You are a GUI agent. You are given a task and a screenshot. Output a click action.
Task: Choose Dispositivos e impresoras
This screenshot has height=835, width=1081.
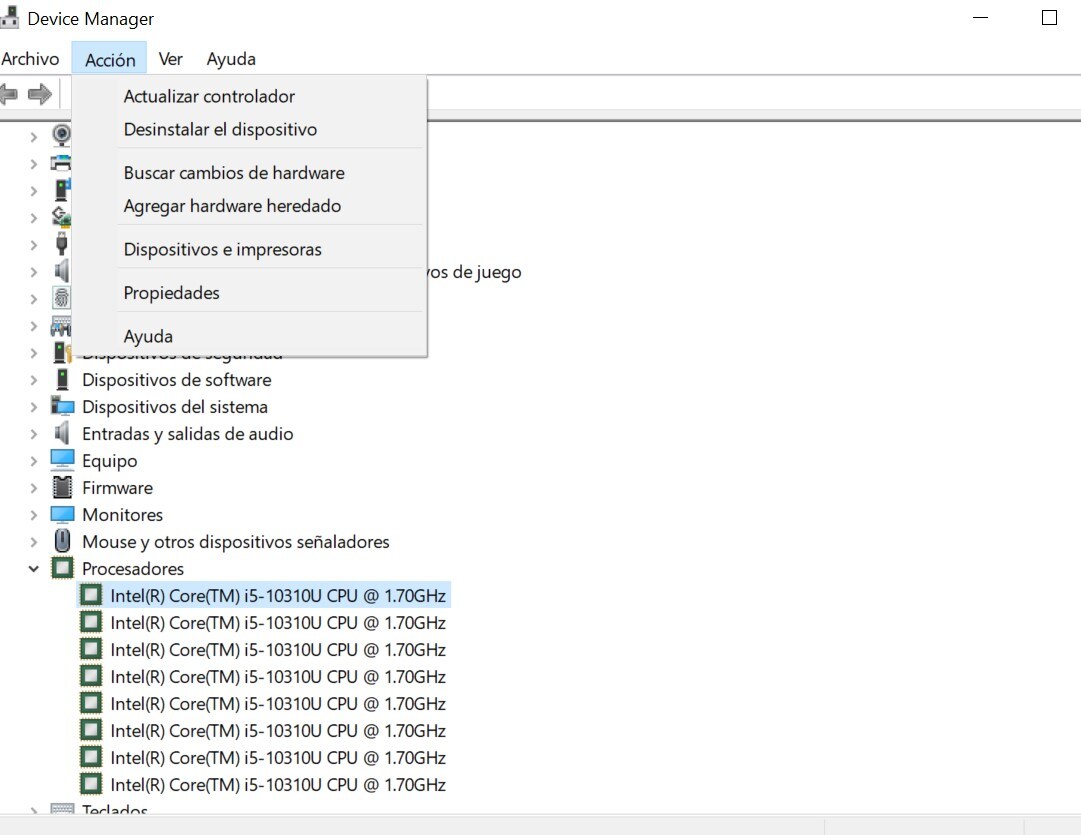click(x=249, y=249)
